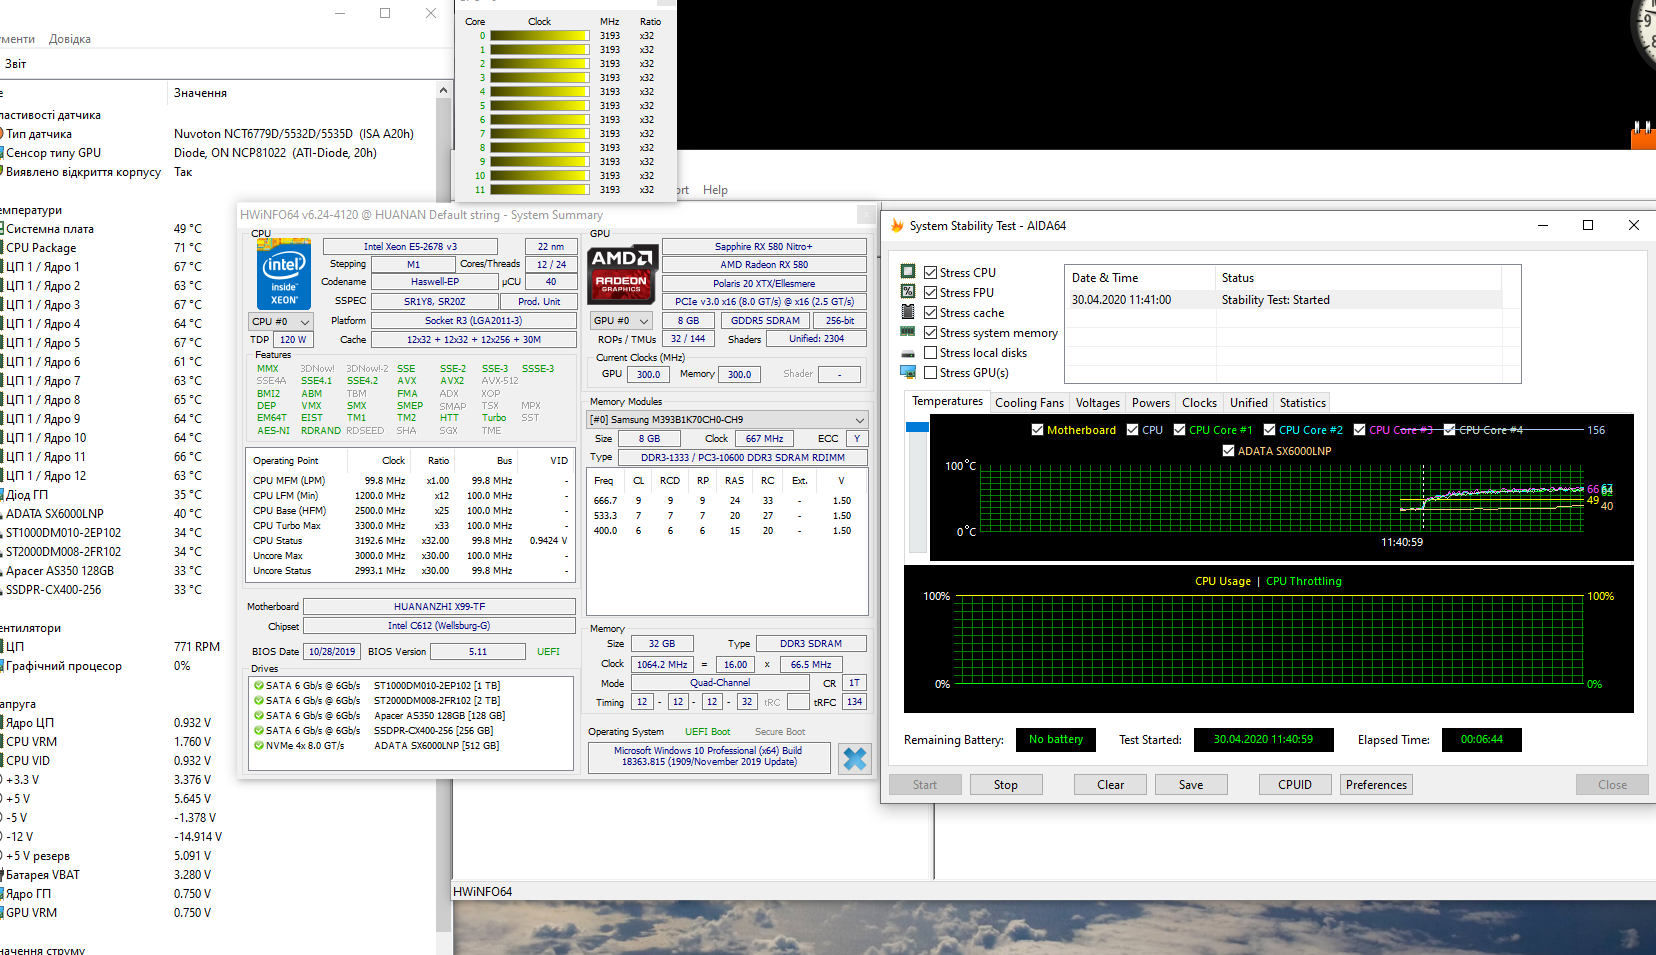Click the AIDA64 flame icon in title bar

click(x=897, y=226)
